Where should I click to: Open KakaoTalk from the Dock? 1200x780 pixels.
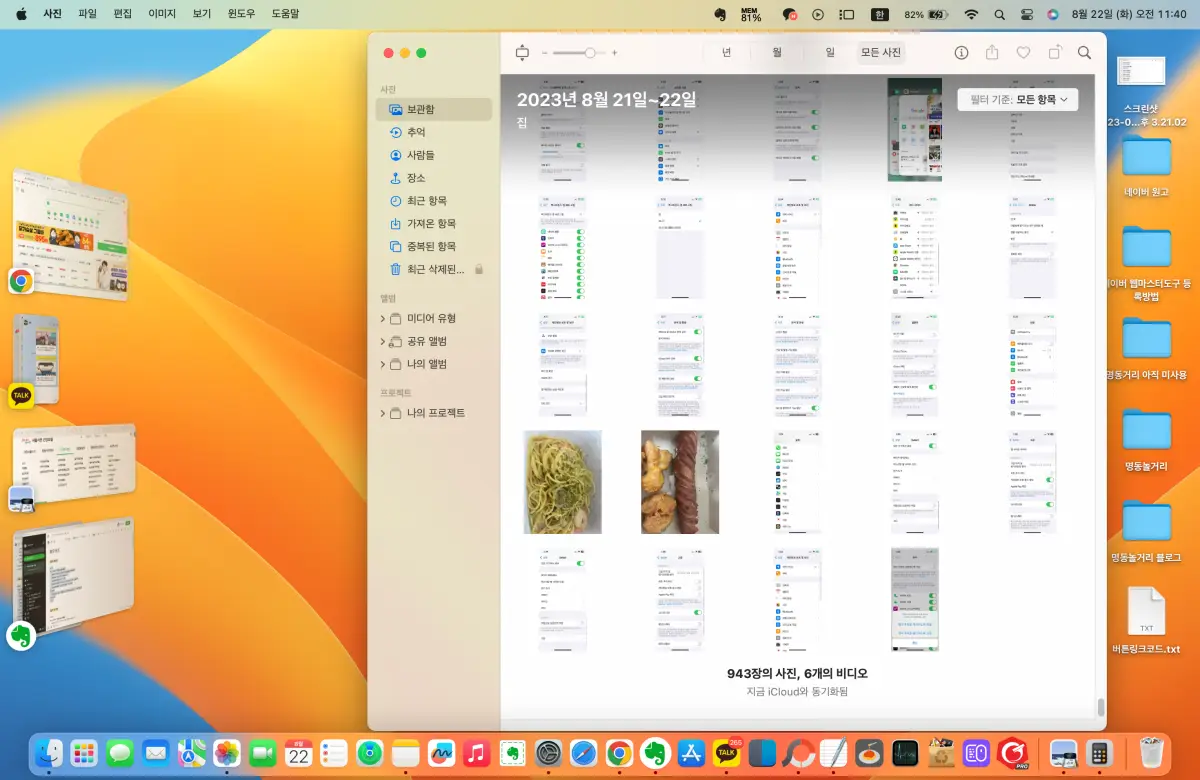726,753
